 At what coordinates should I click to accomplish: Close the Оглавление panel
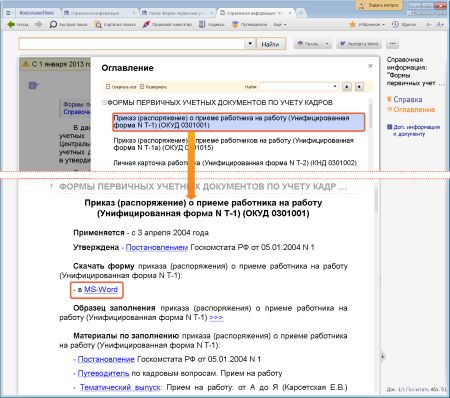coord(370,66)
